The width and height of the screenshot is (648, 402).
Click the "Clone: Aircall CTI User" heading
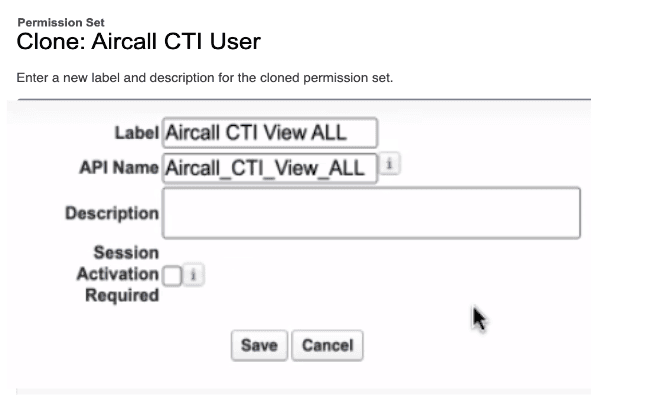[138, 42]
